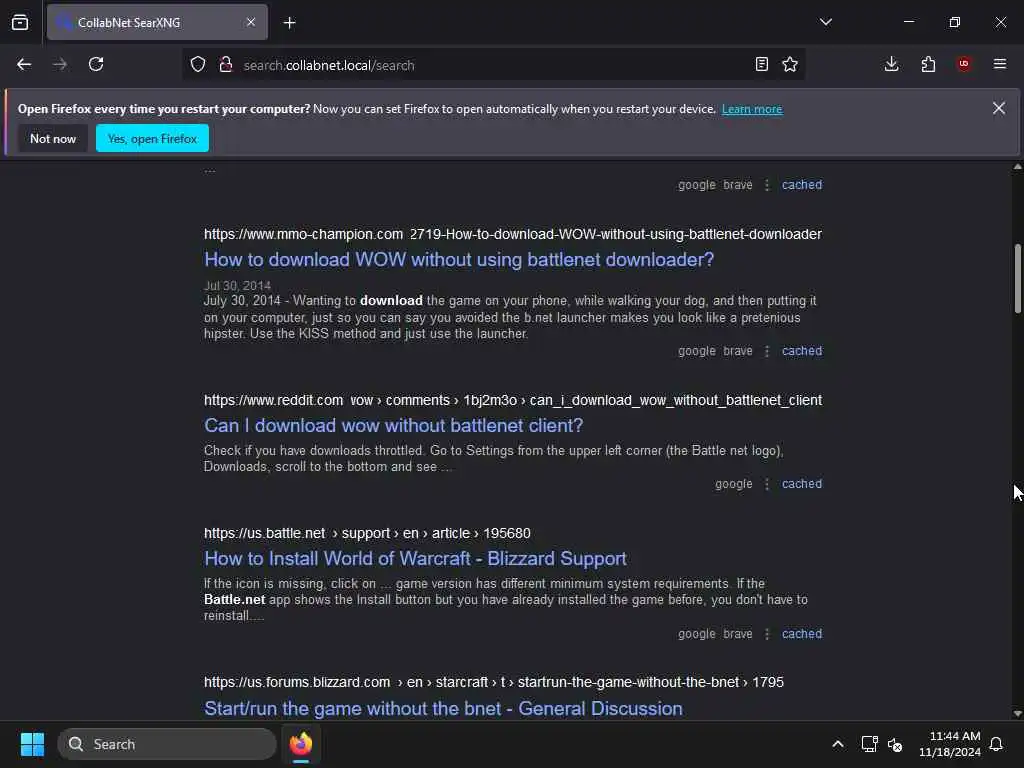Open Can I download wow without battlenet client result
The image size is (1024, 768).
[x=394, y=426]
